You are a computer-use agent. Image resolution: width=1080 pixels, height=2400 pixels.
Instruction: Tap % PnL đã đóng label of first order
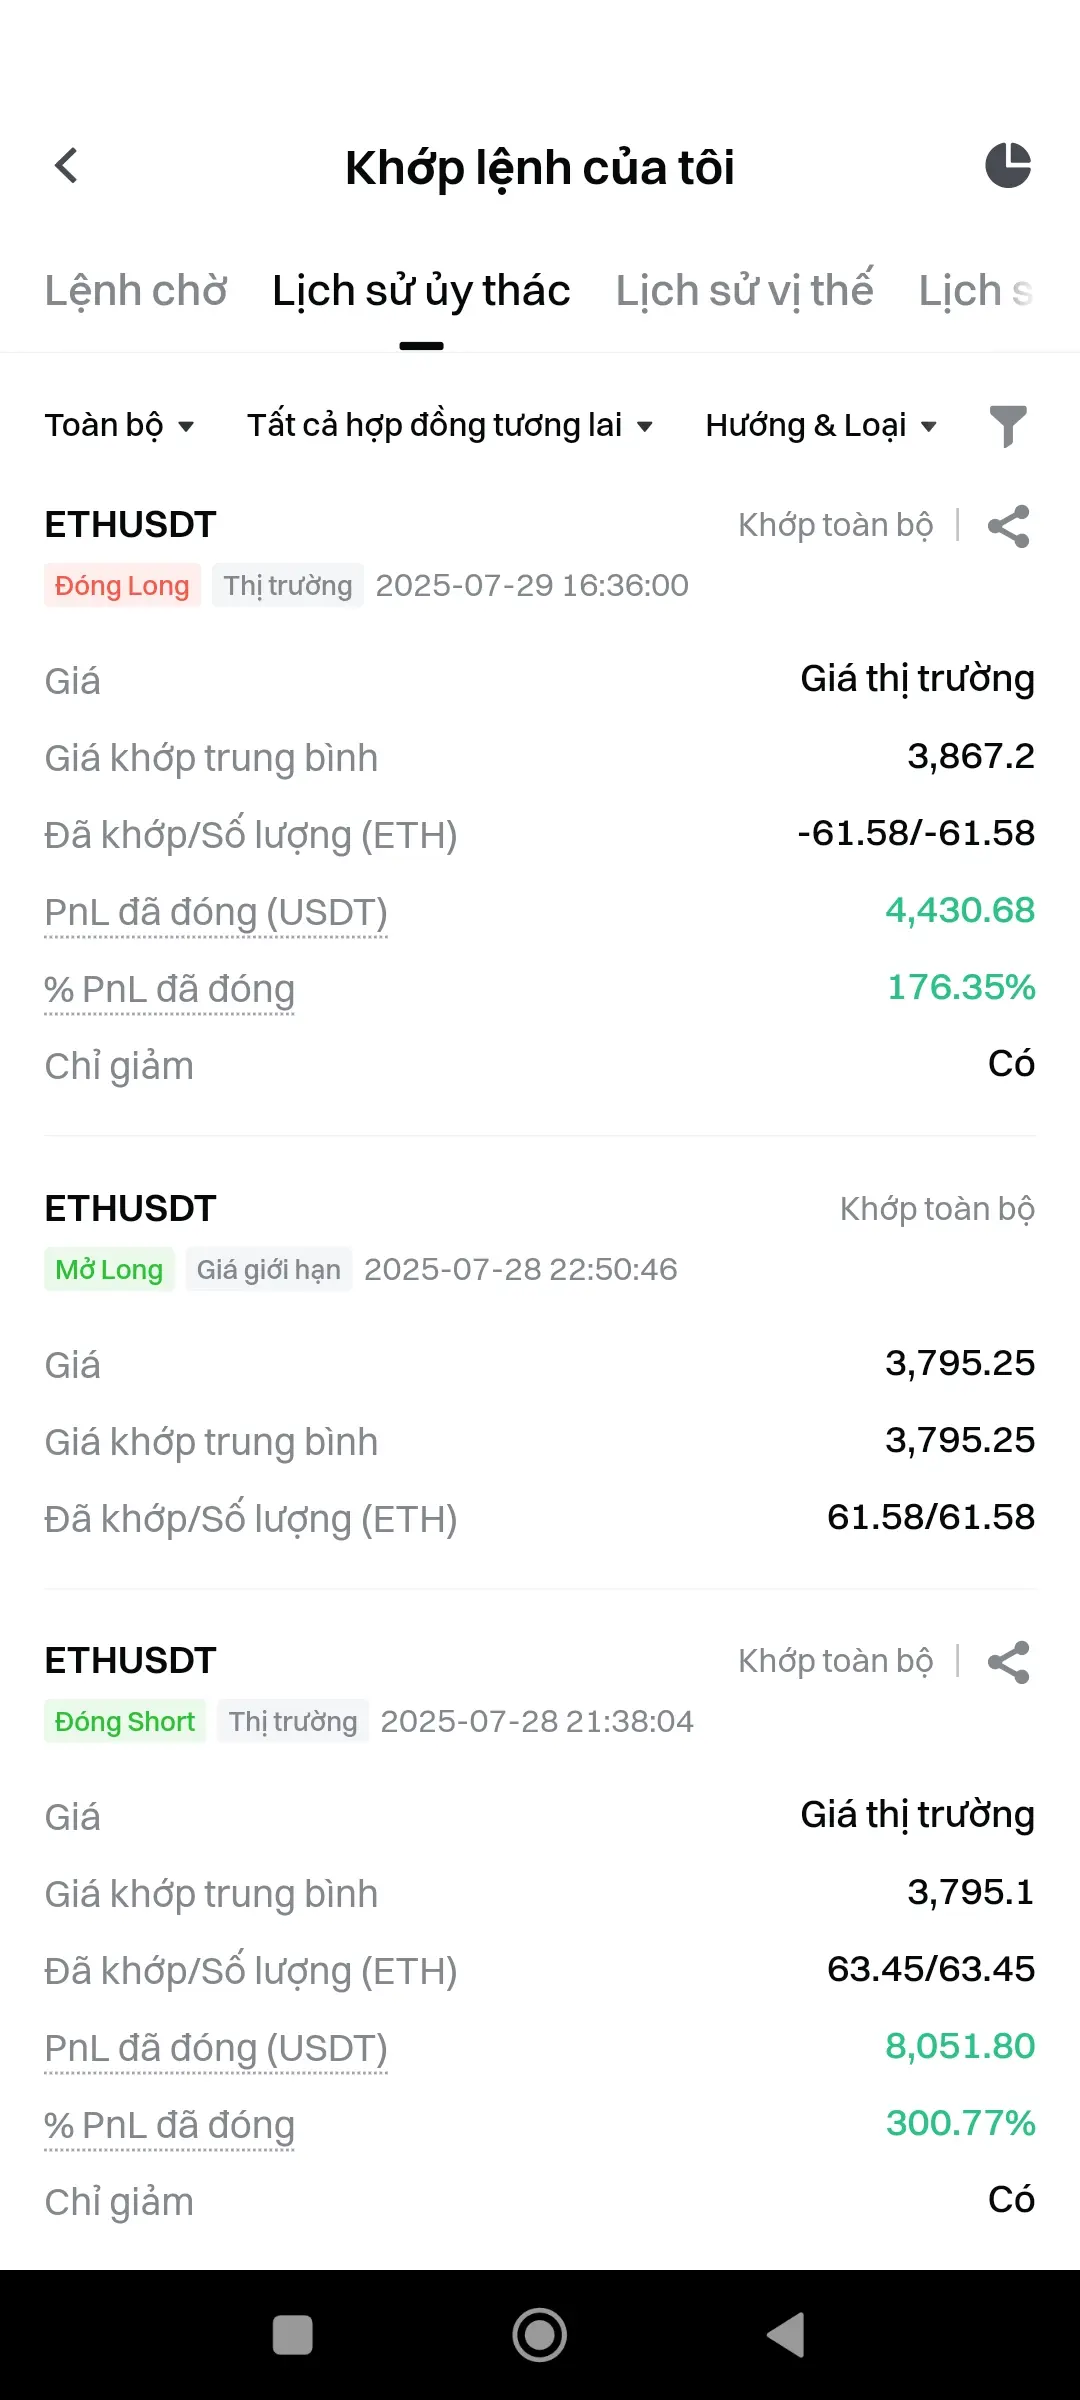(169, 989)
